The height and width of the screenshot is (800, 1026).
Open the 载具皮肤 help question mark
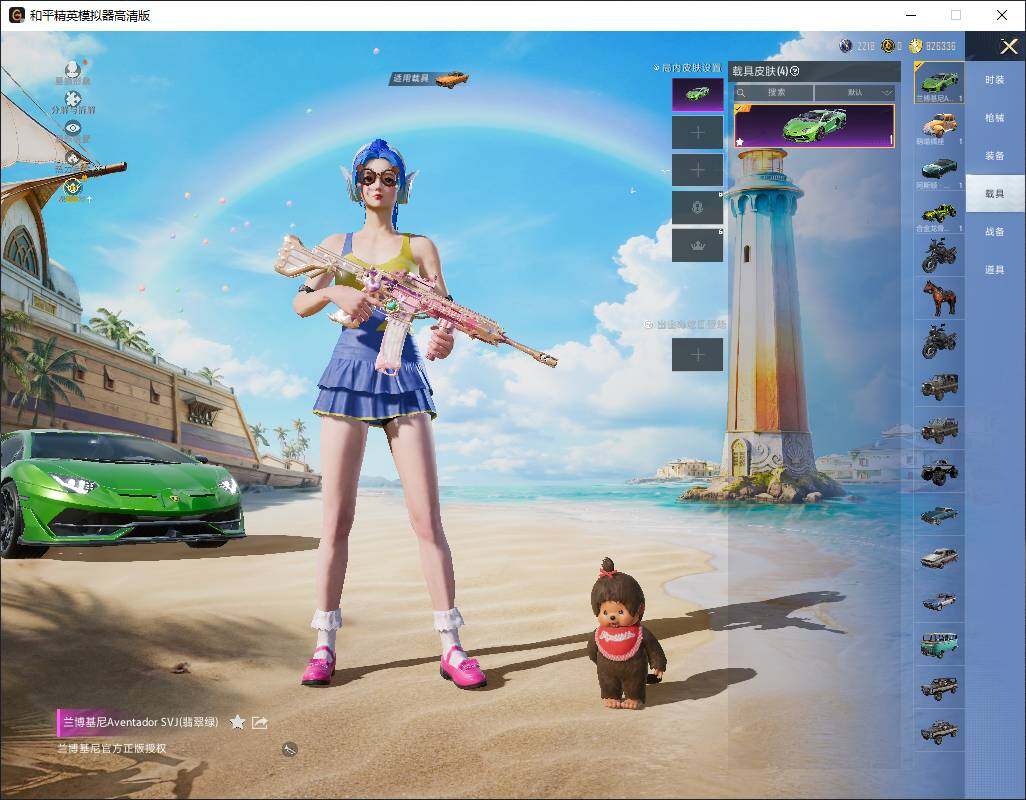click(796, 71)
